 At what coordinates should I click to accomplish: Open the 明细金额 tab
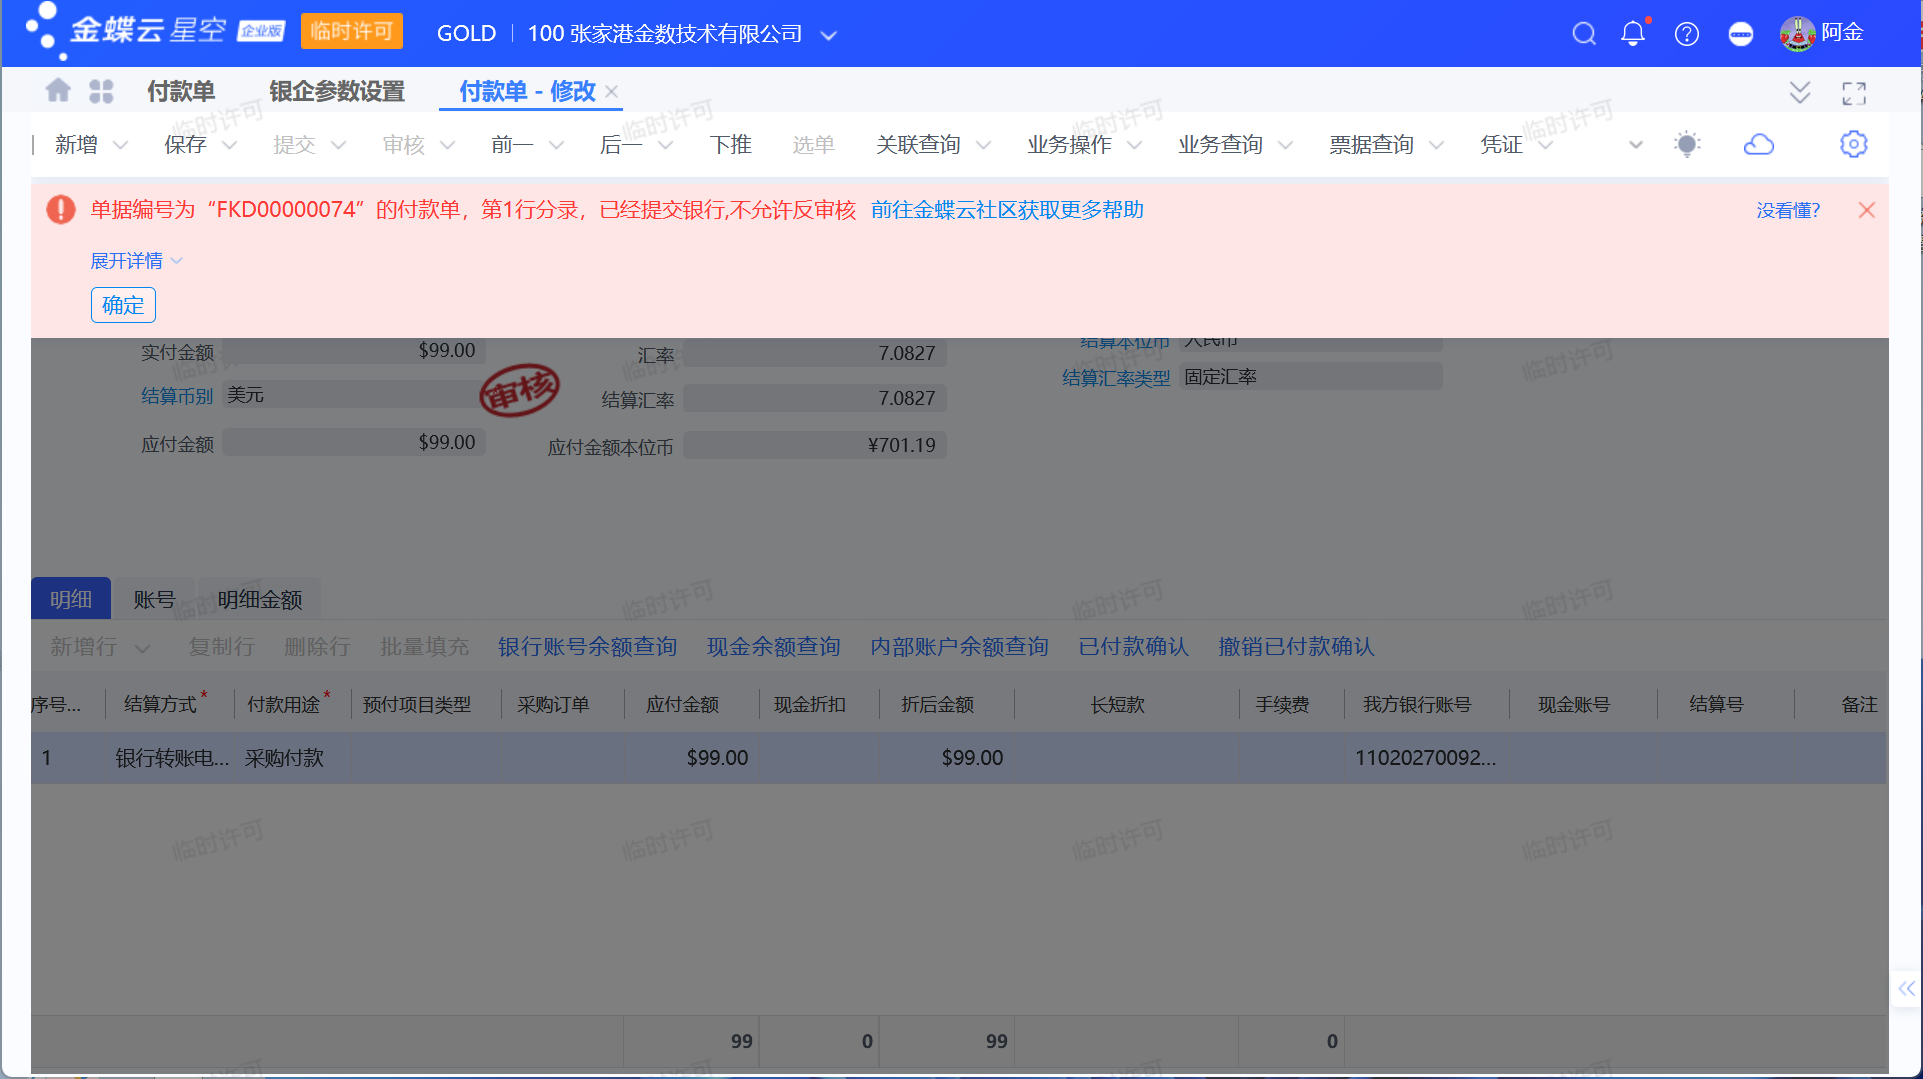point(260,599)
